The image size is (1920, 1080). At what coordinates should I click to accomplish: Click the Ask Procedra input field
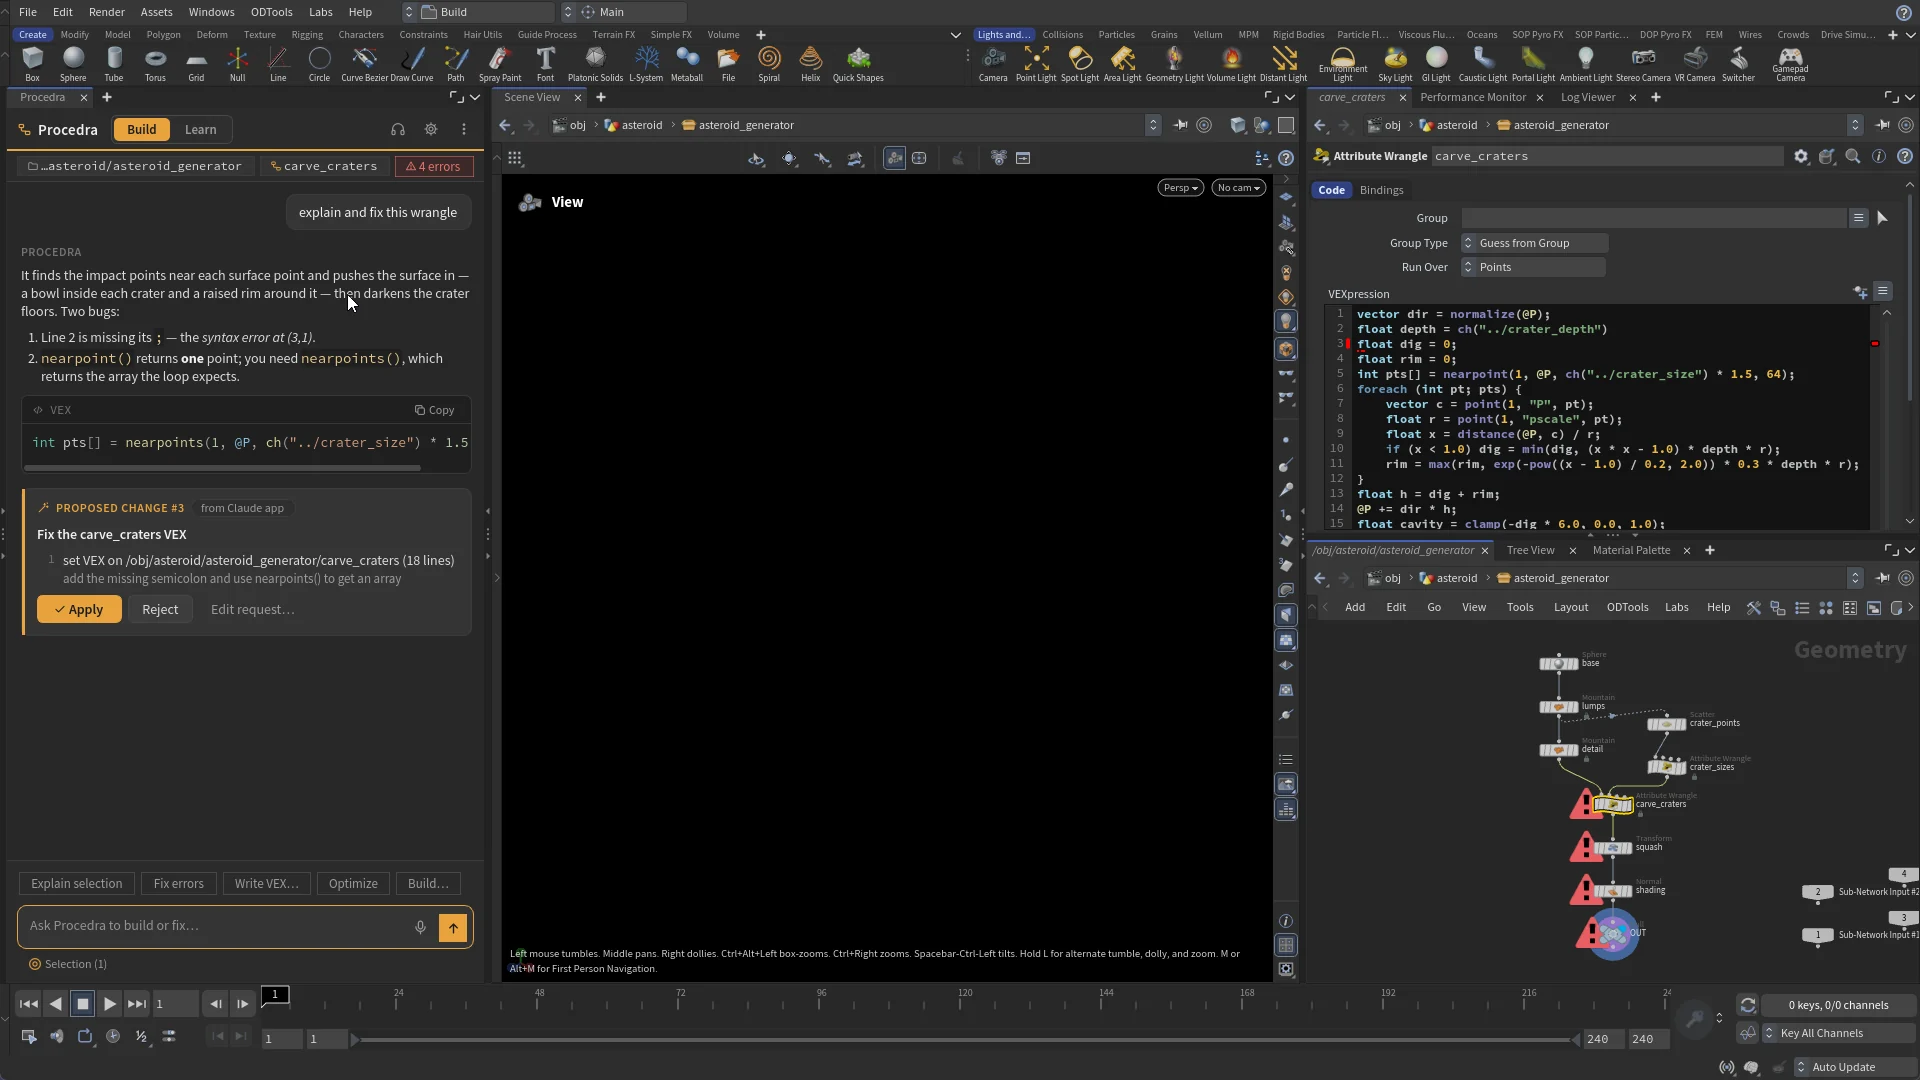click(215, 926)
